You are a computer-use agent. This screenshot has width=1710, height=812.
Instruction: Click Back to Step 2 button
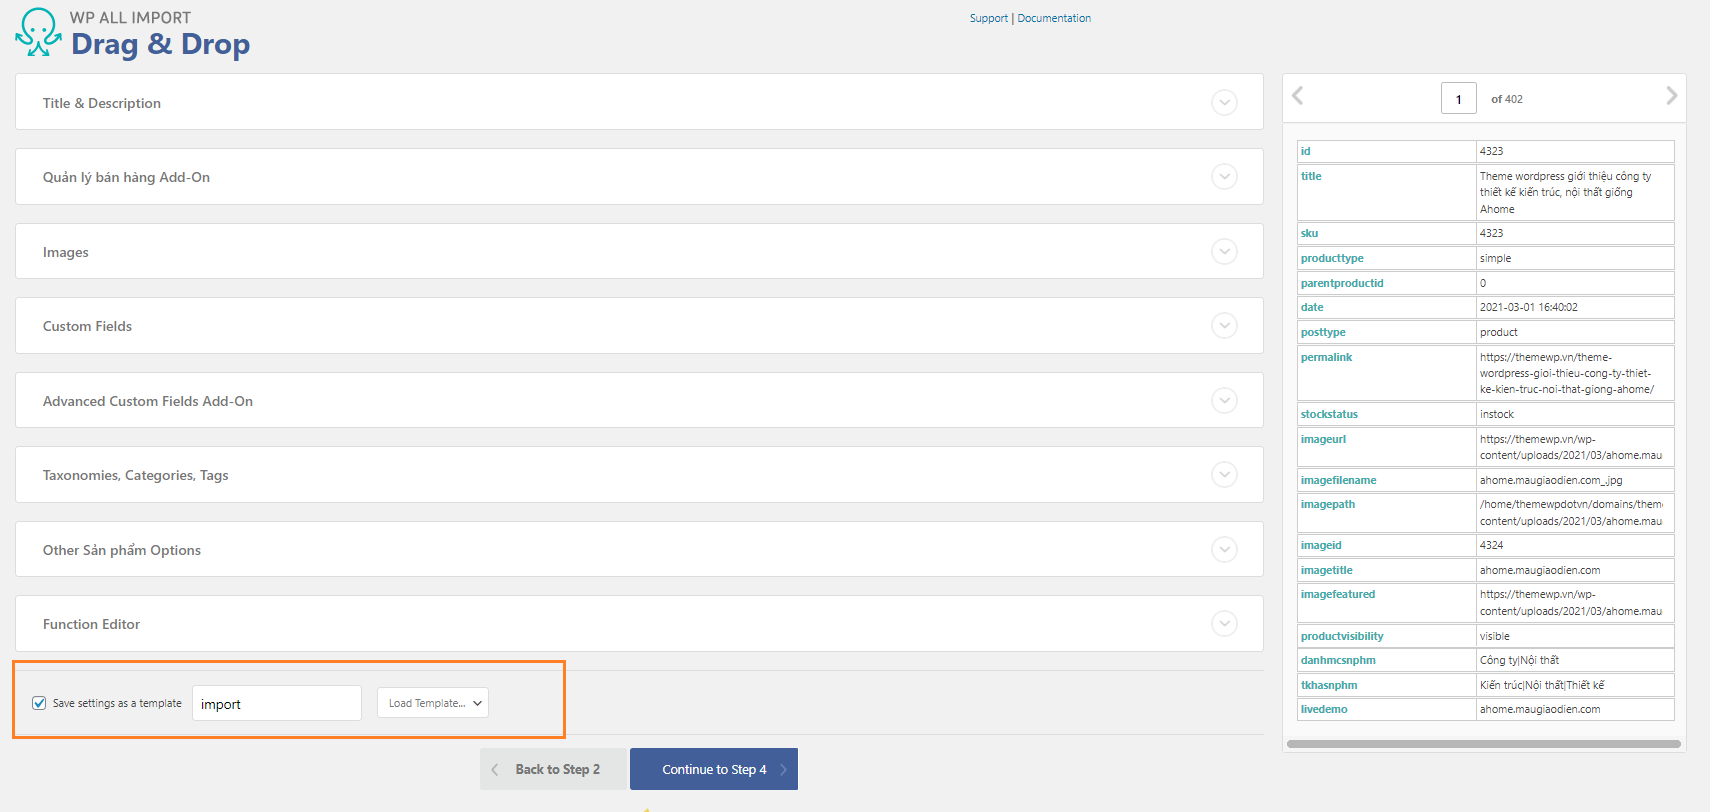[554, 769]
